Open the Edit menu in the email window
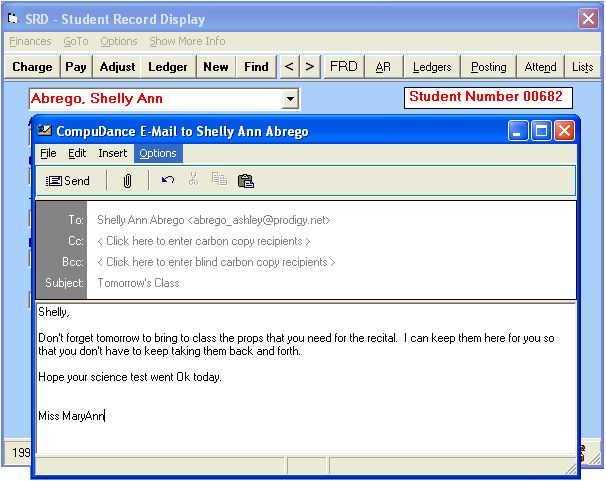Viewport: 606px width, 481px height. pyautogui.click(x=77, y=153)
